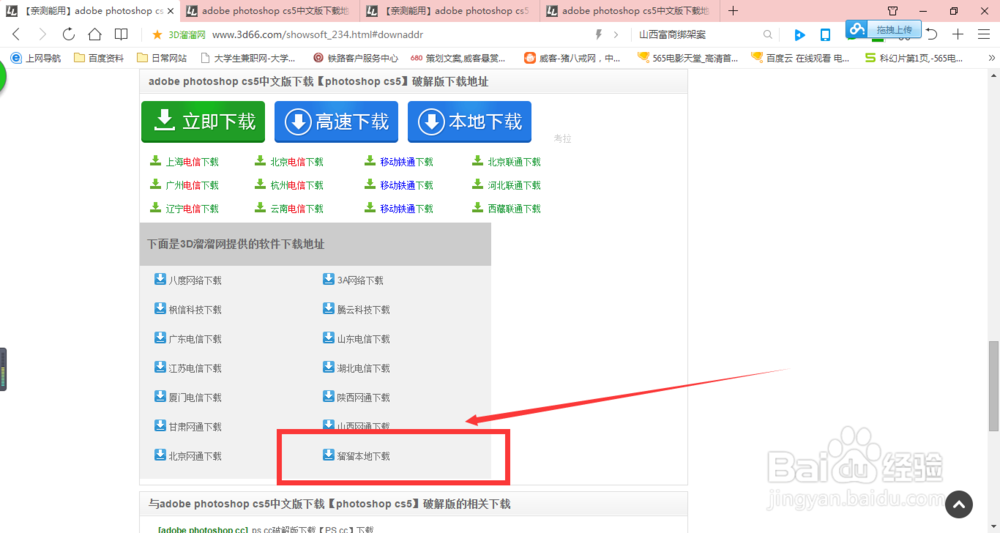Open the 日常网站 bookmark folder
1000x533 pixels.
pos(162,58)
